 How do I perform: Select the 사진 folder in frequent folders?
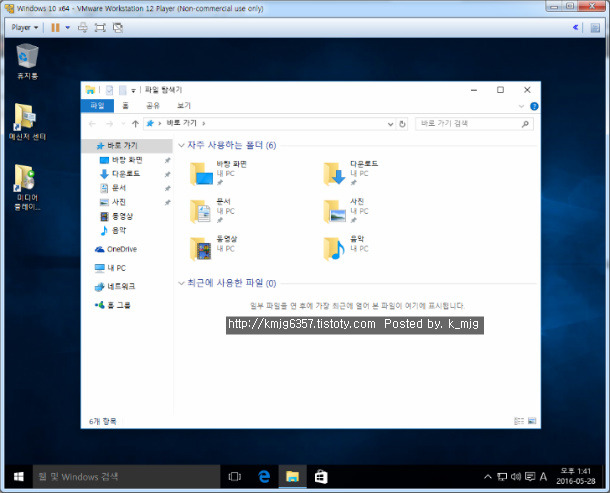point(346,211)
